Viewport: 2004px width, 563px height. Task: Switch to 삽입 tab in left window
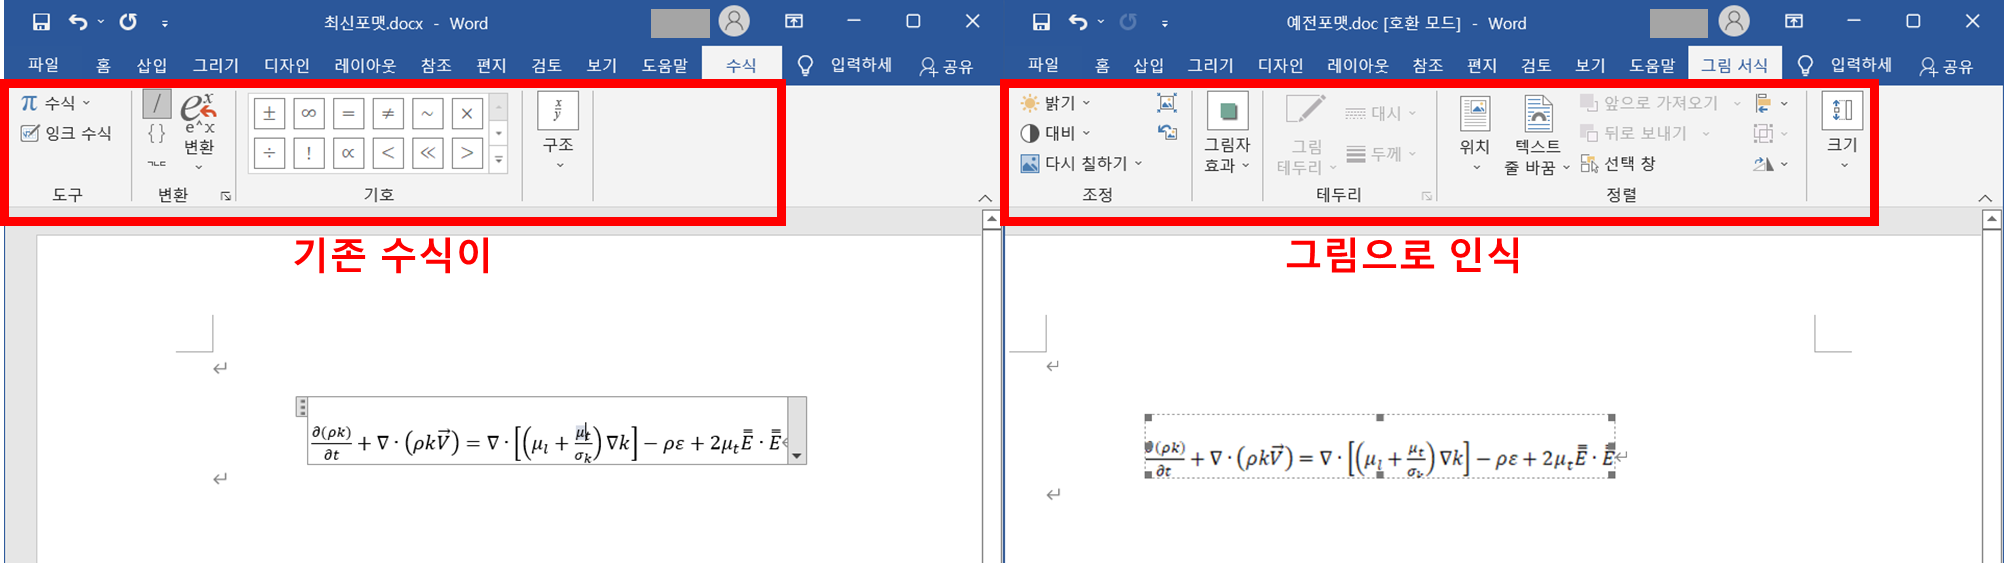point(152,65)
